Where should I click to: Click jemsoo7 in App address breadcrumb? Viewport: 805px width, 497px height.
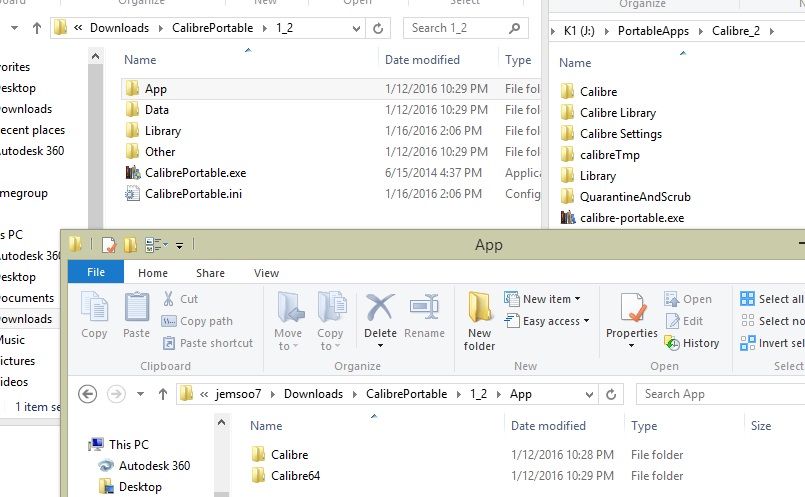238,394
